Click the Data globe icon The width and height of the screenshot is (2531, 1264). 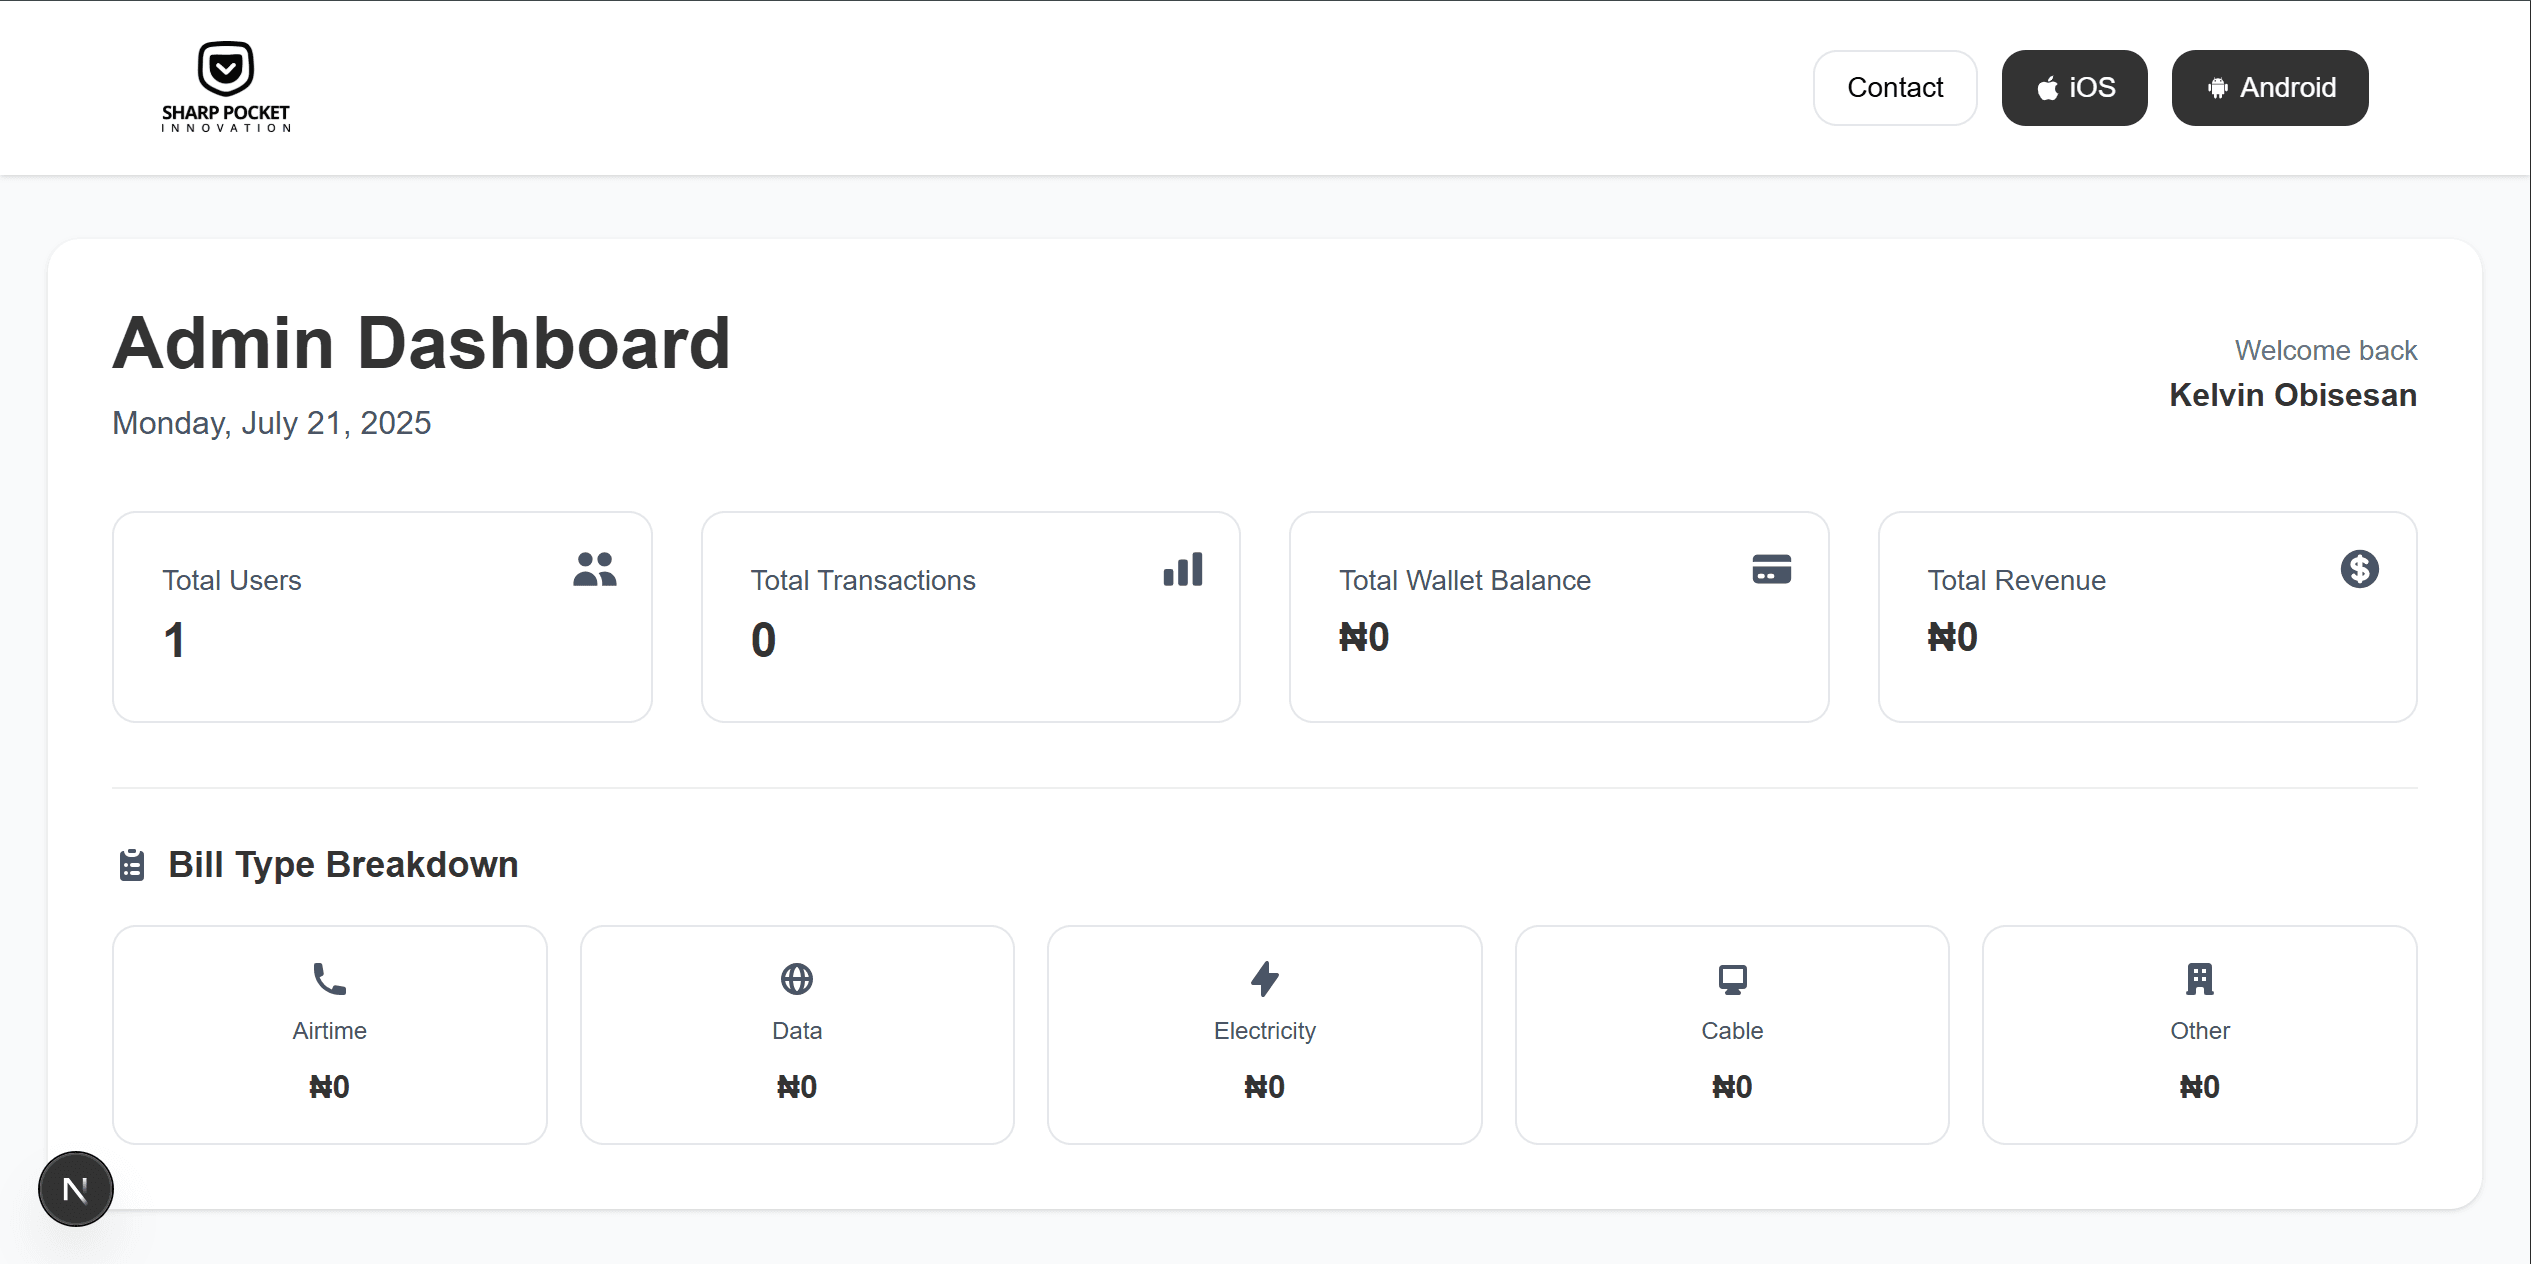click(x=797, y=978)
